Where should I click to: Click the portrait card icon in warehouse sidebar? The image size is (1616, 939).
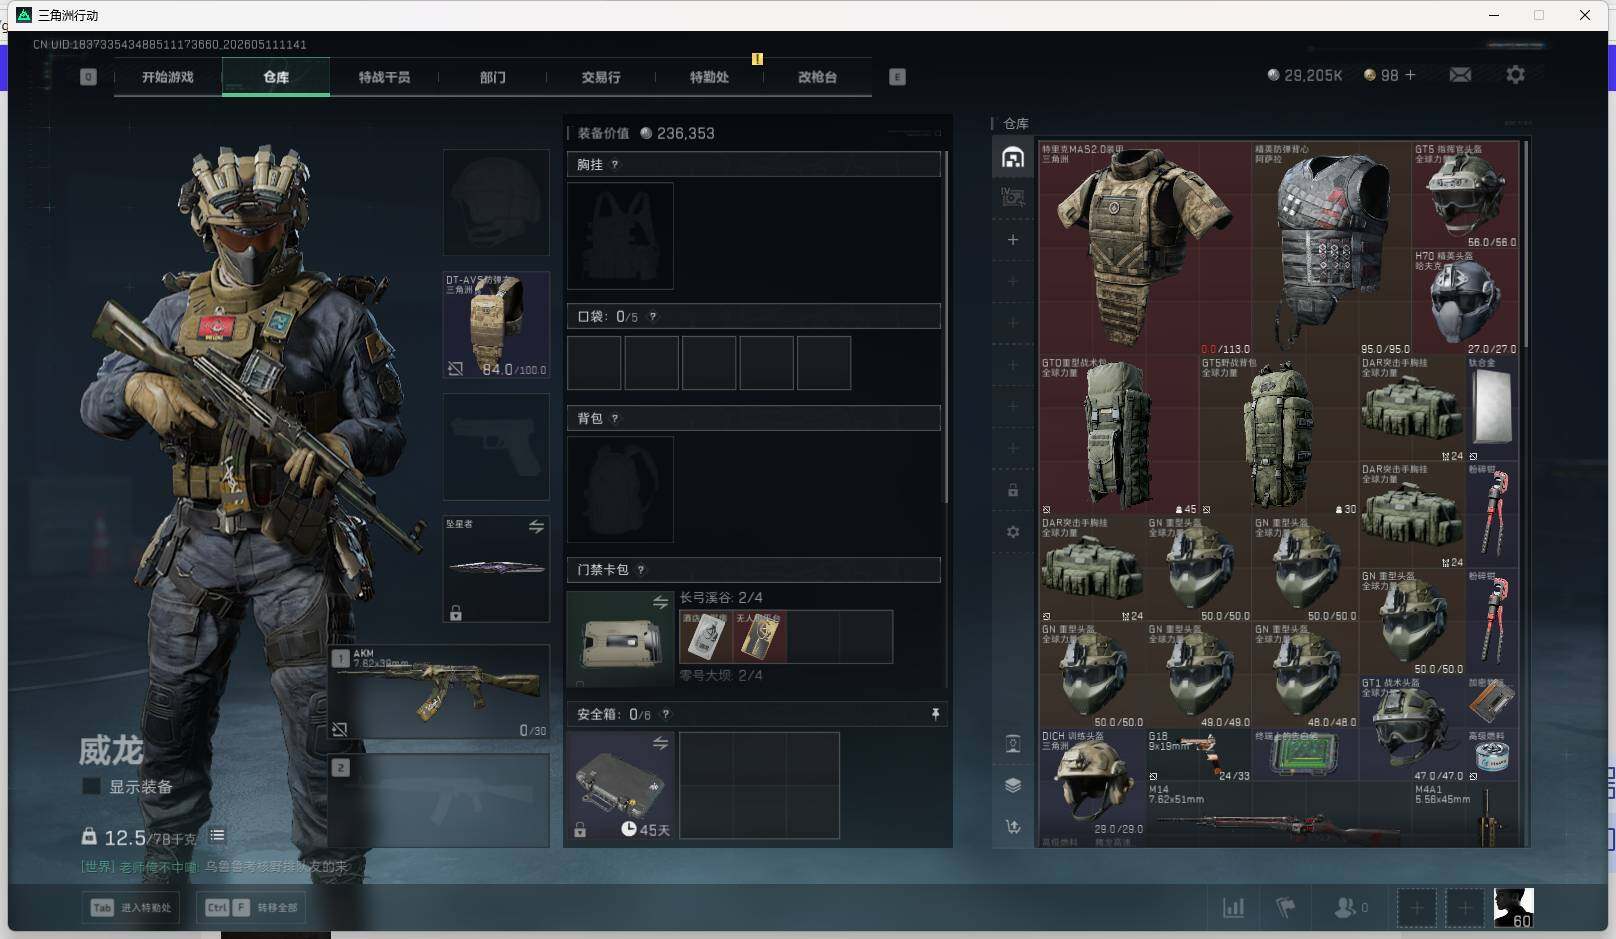coord(1013,743)
